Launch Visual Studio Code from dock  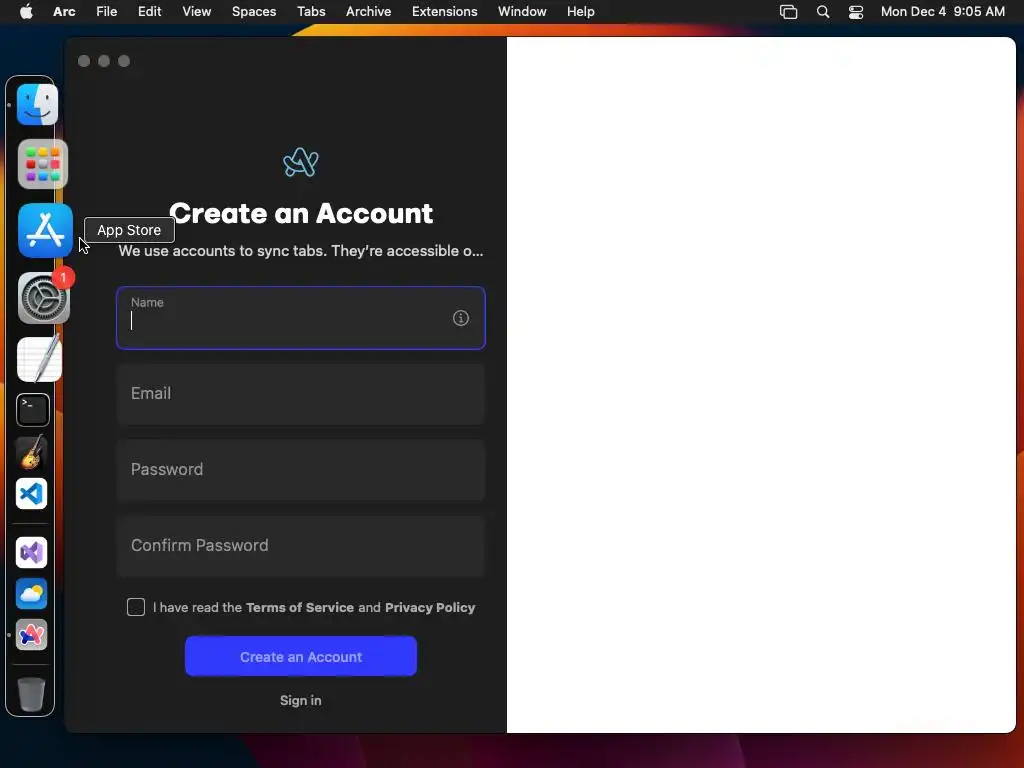(31, 494)
